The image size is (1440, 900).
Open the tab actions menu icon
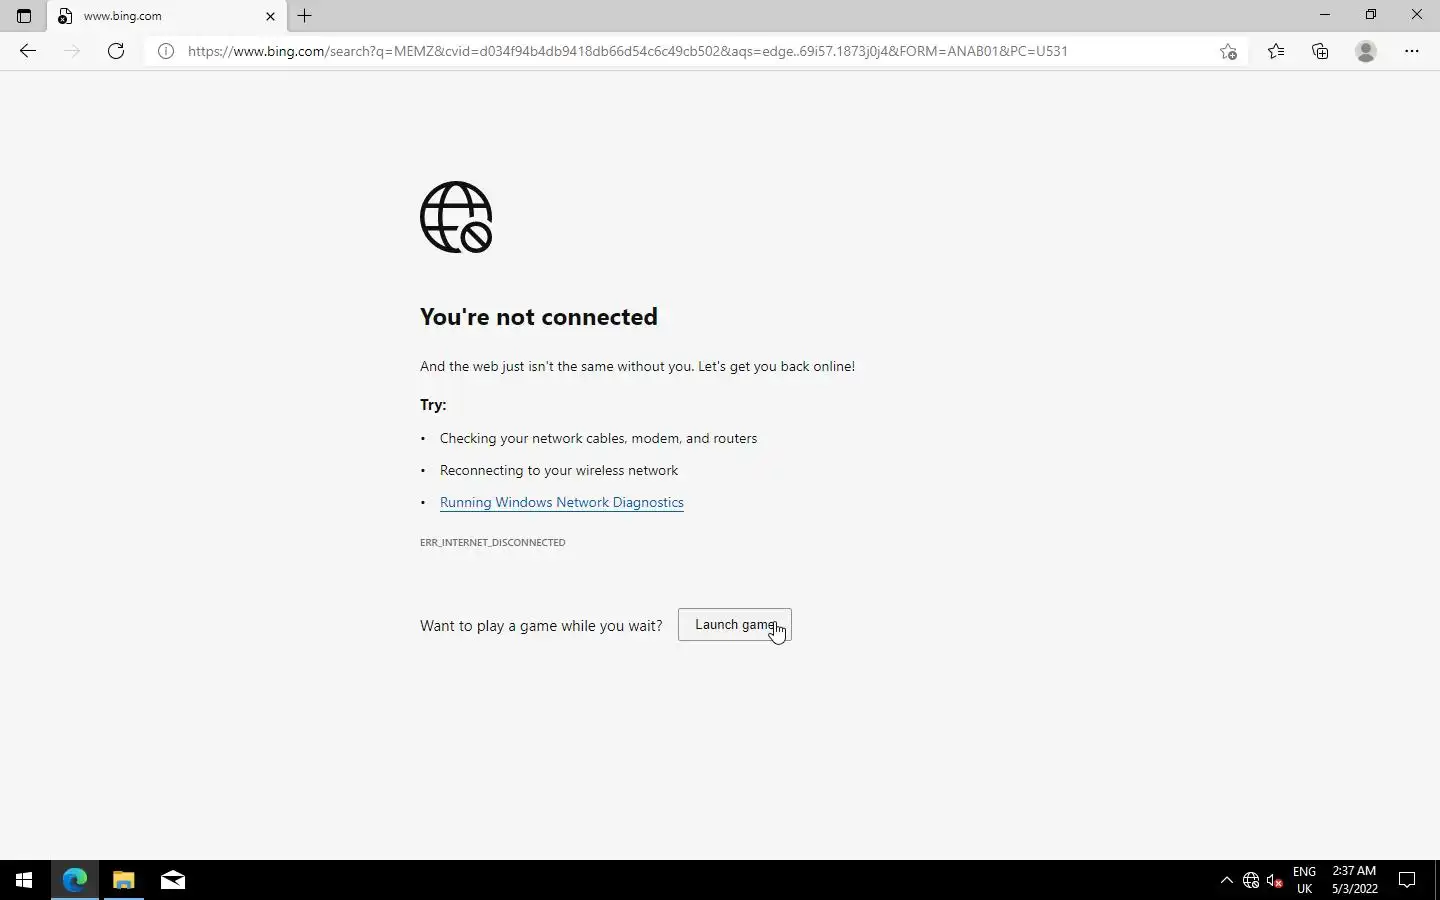click(24, 16)
